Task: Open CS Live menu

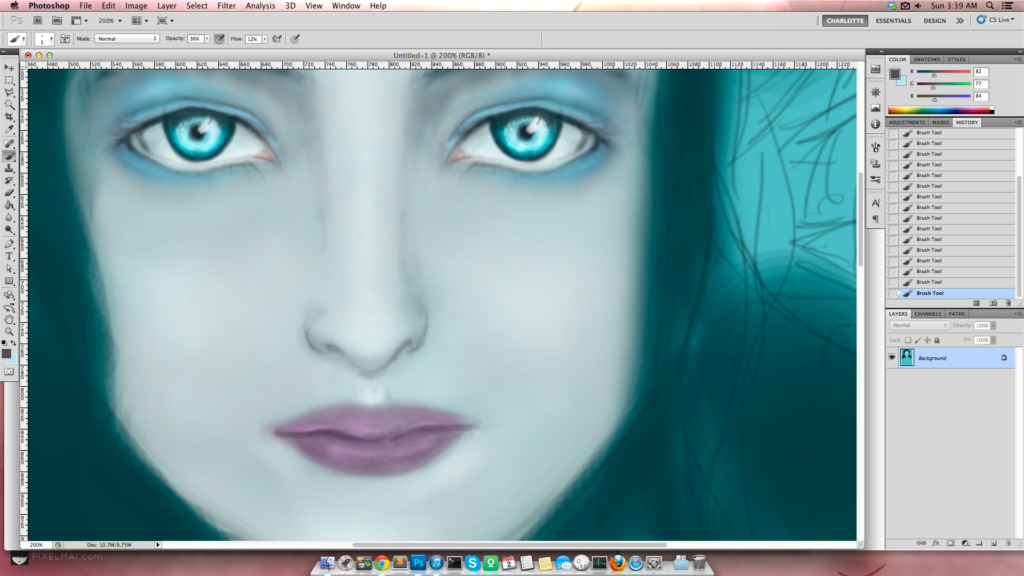Action: [x=996, y=20]
